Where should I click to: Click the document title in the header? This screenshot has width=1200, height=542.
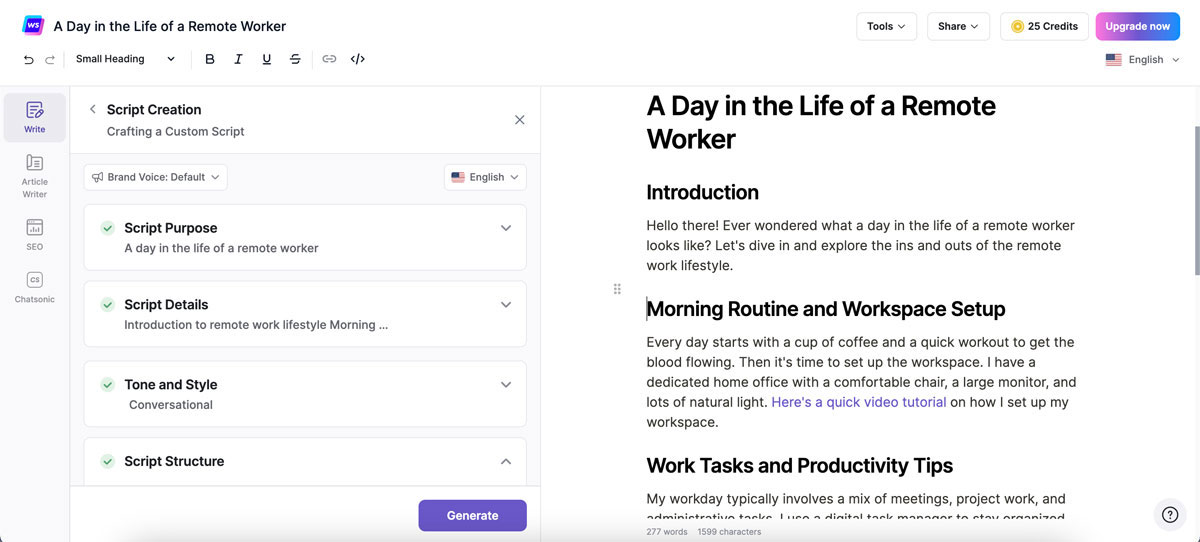pos(170,26)
